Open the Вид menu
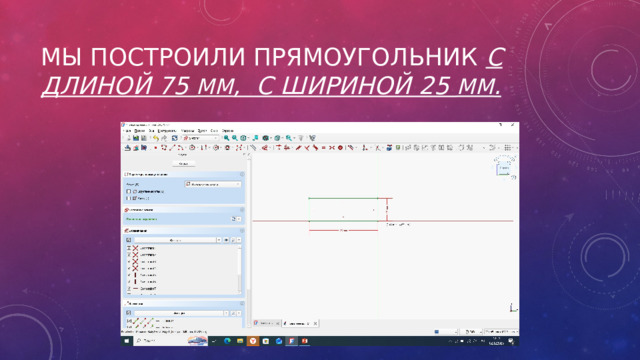Image resolution: width=640 pixels, height=360 pixels. (x=151, y=131)
